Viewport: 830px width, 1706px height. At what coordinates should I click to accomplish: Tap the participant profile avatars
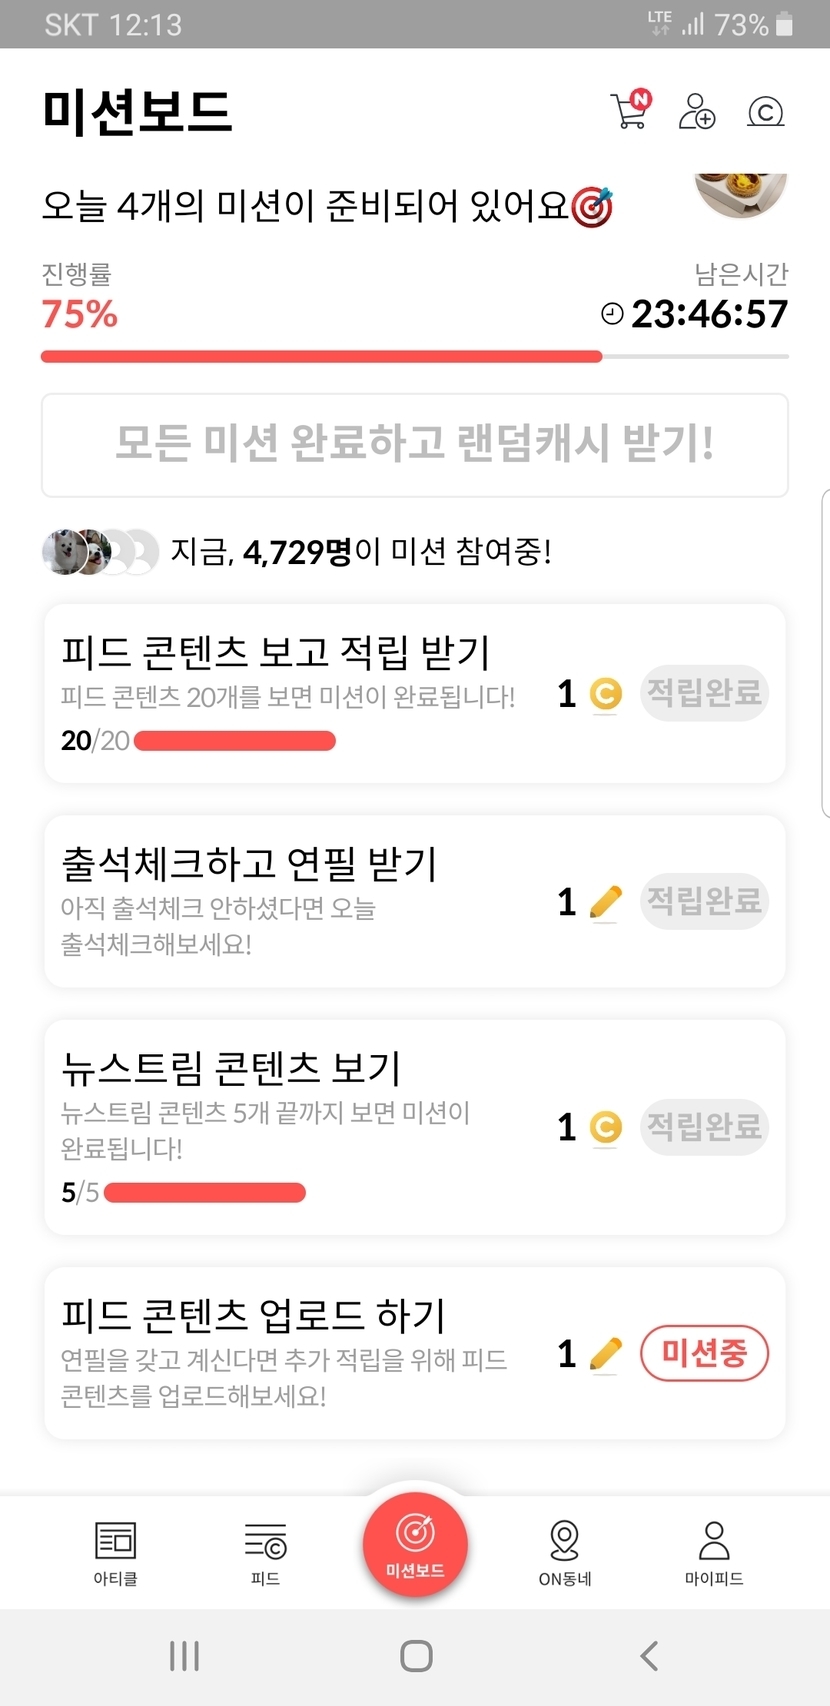pyautogui.click(x=100, y=551)
